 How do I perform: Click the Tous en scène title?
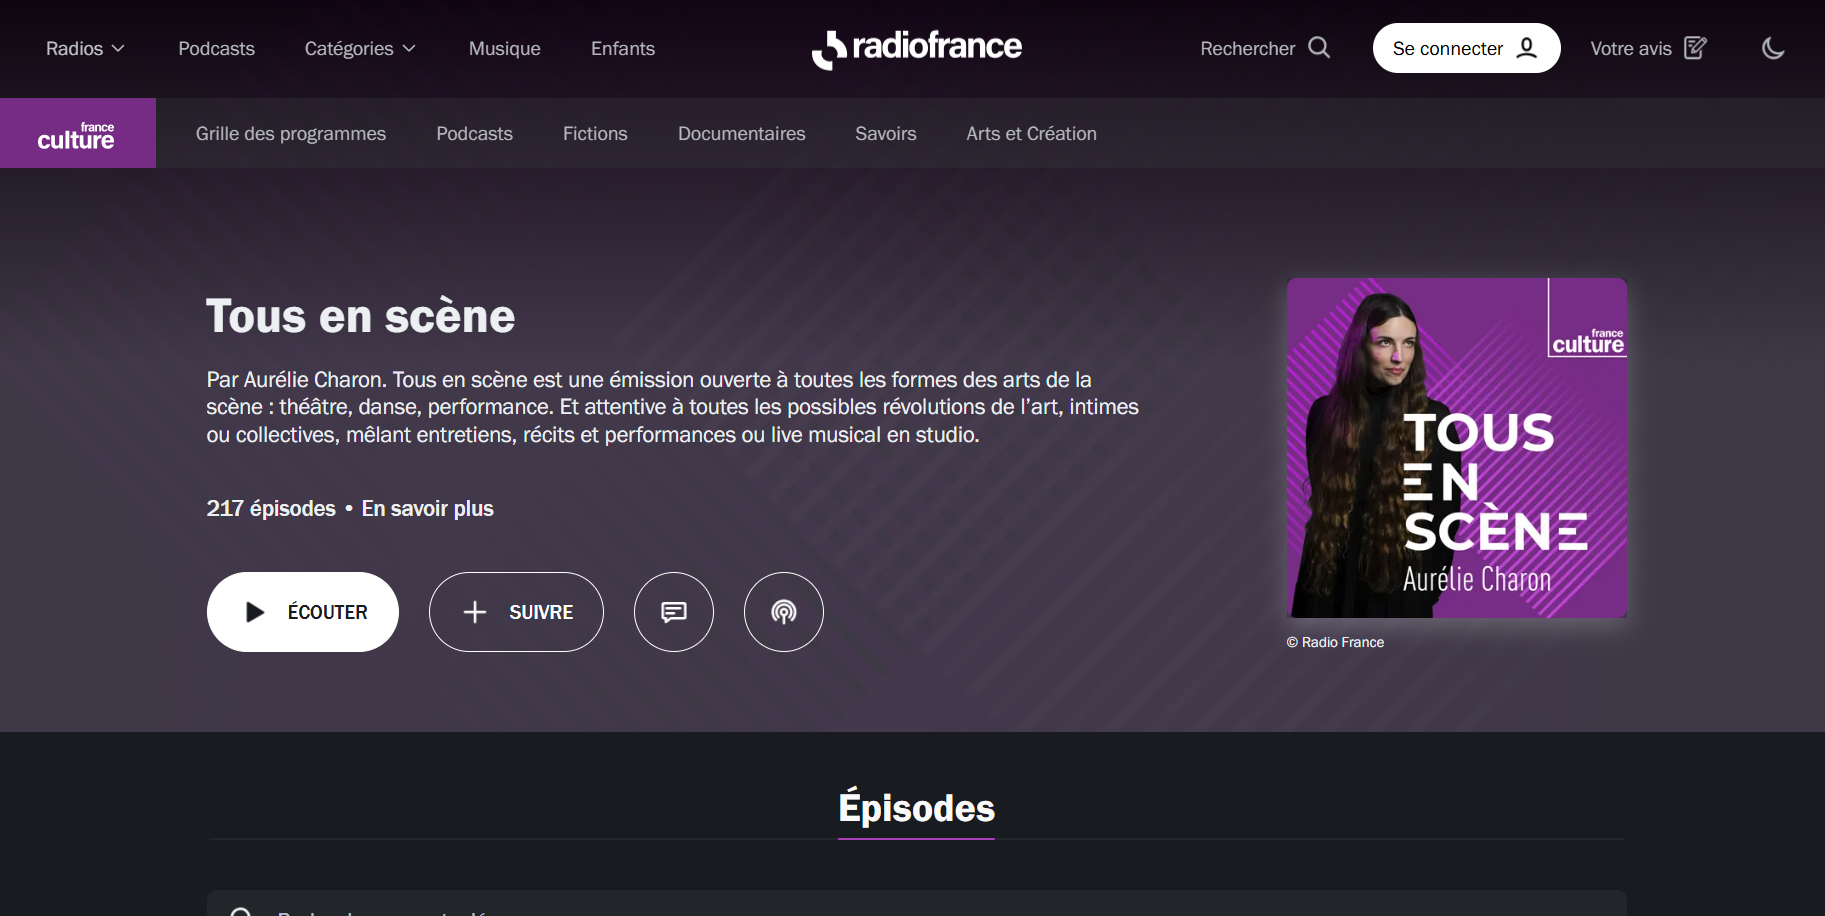tap(361, 316)
